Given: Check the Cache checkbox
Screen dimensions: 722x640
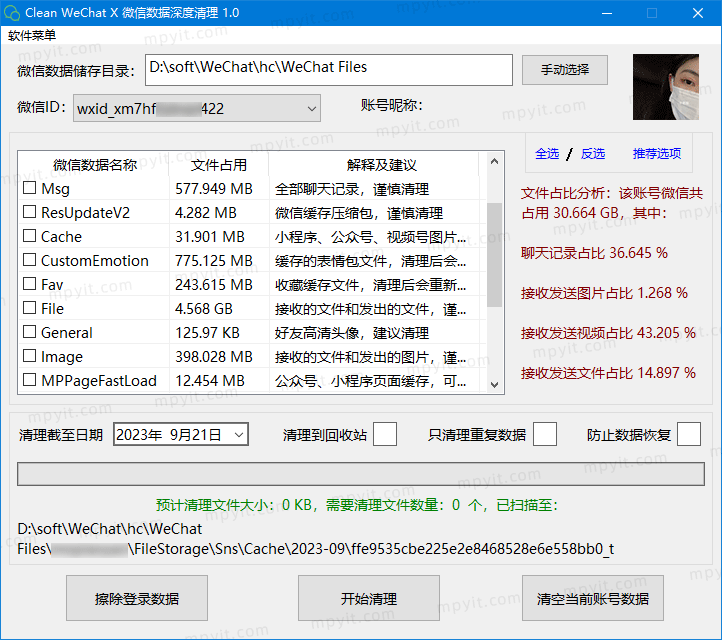Looking at the screenshot, I should (x=29, y=236).
